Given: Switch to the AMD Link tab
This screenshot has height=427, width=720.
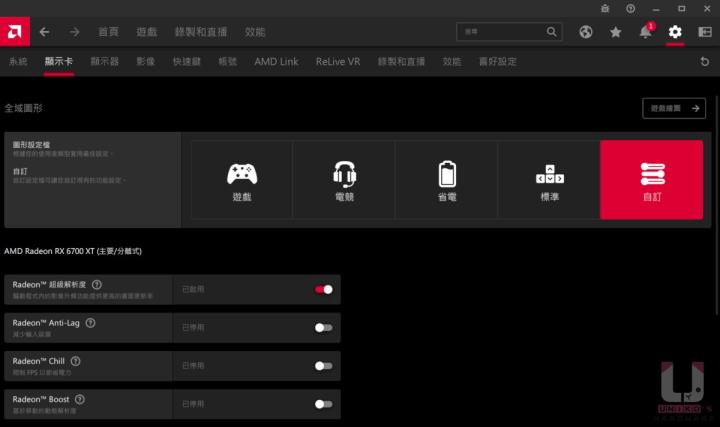Looking at the screenshot, I should [276, 62].
